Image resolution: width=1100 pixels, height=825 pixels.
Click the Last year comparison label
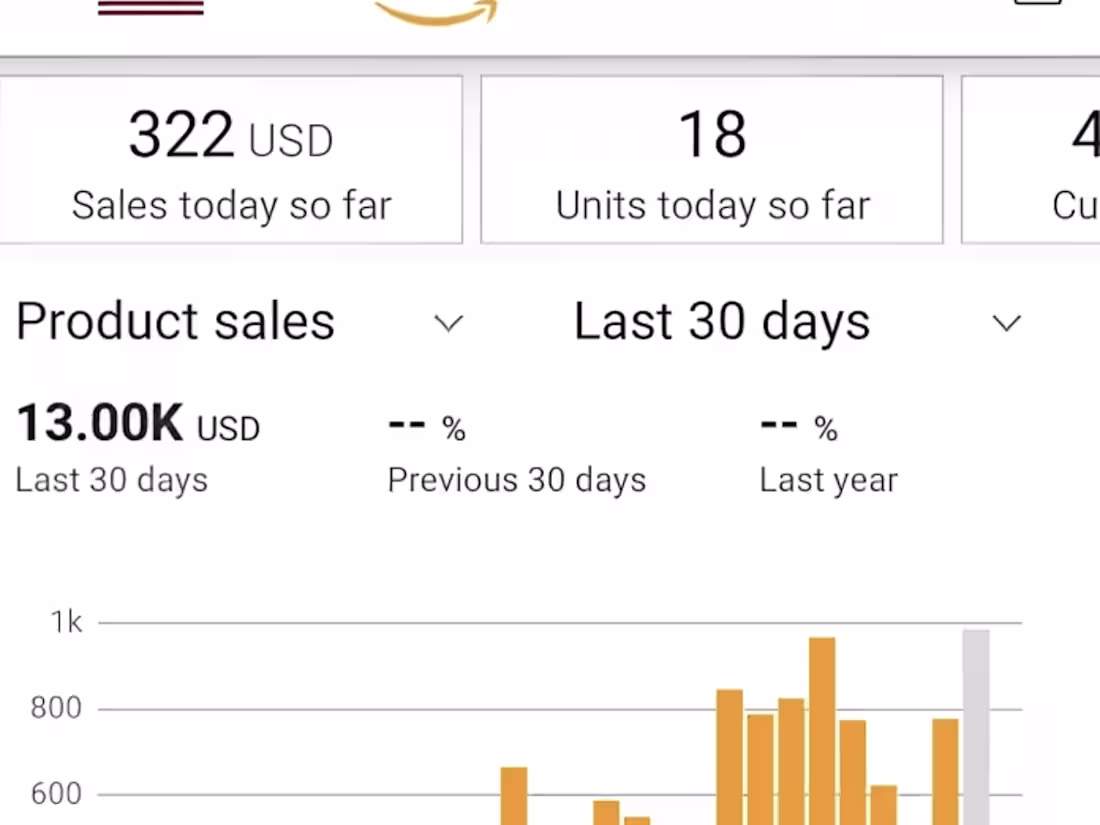pyautogui.click(x=828, y=480)
